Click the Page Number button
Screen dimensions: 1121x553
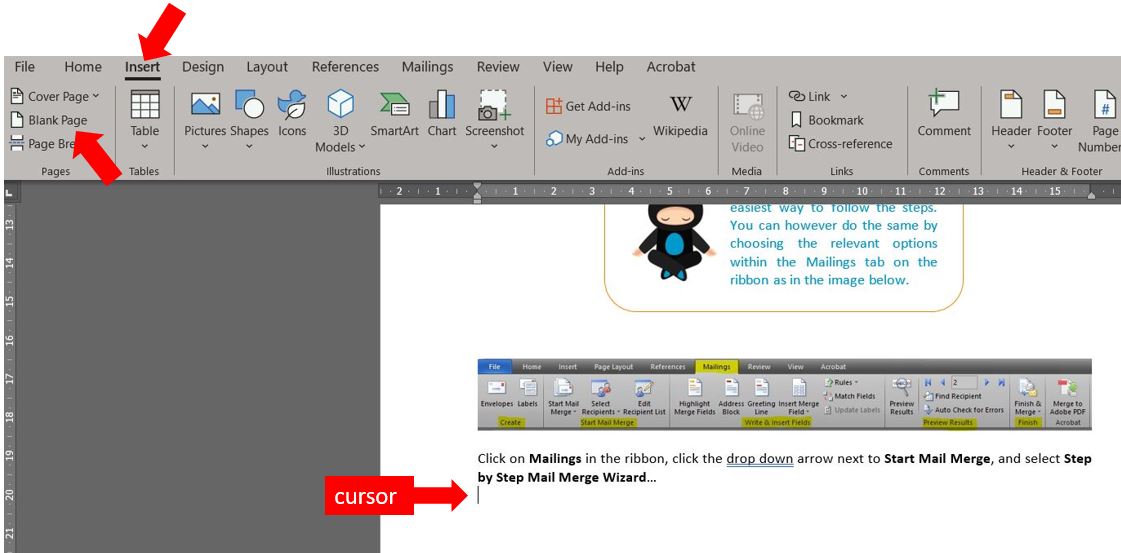click(1101, 121)
